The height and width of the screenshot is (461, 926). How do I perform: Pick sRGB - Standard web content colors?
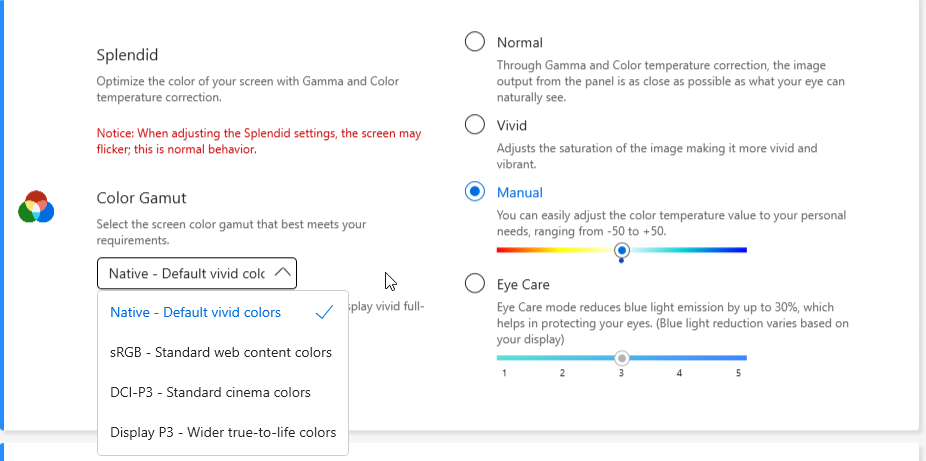(221, 352)
